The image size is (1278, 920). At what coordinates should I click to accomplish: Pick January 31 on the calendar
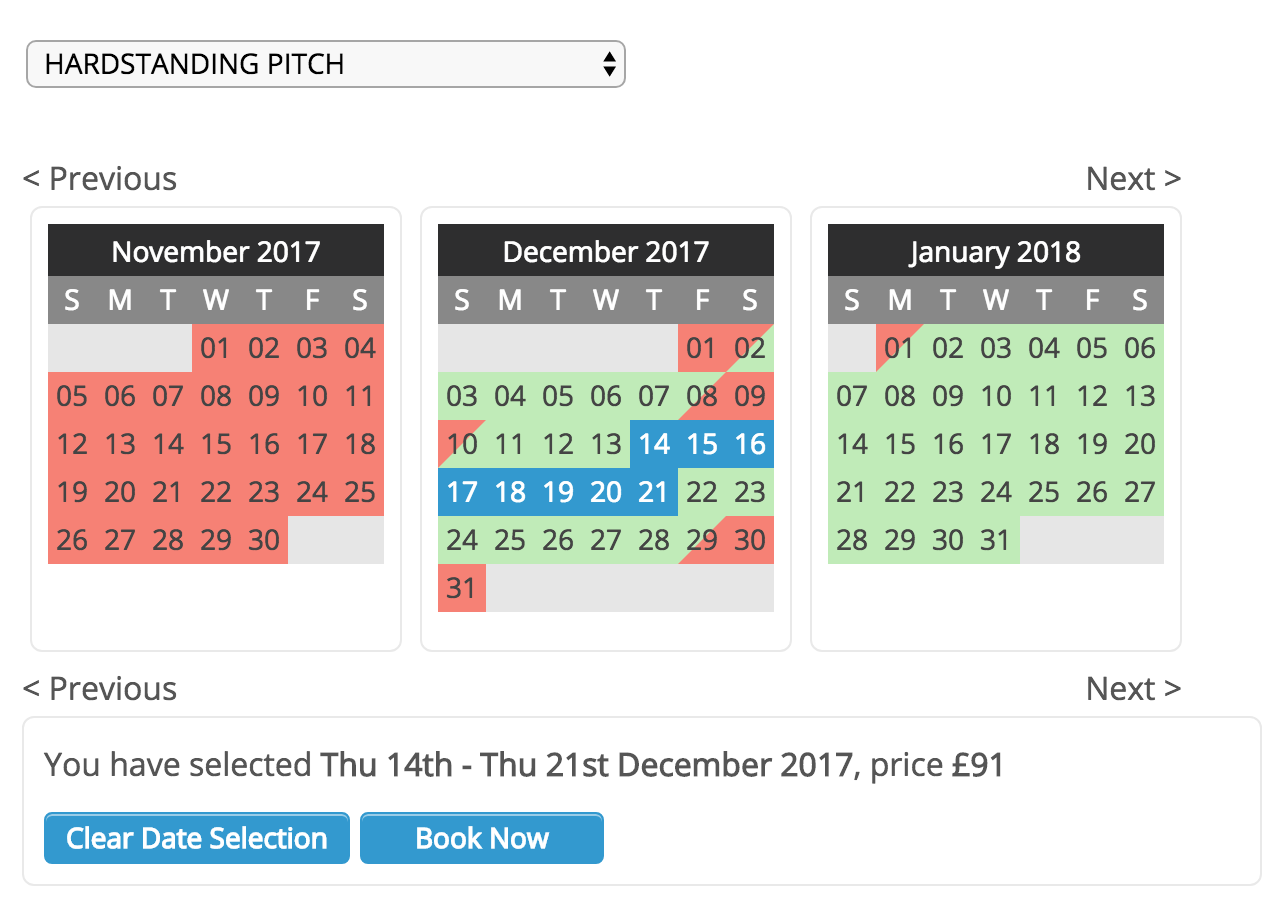pos(996,540)
